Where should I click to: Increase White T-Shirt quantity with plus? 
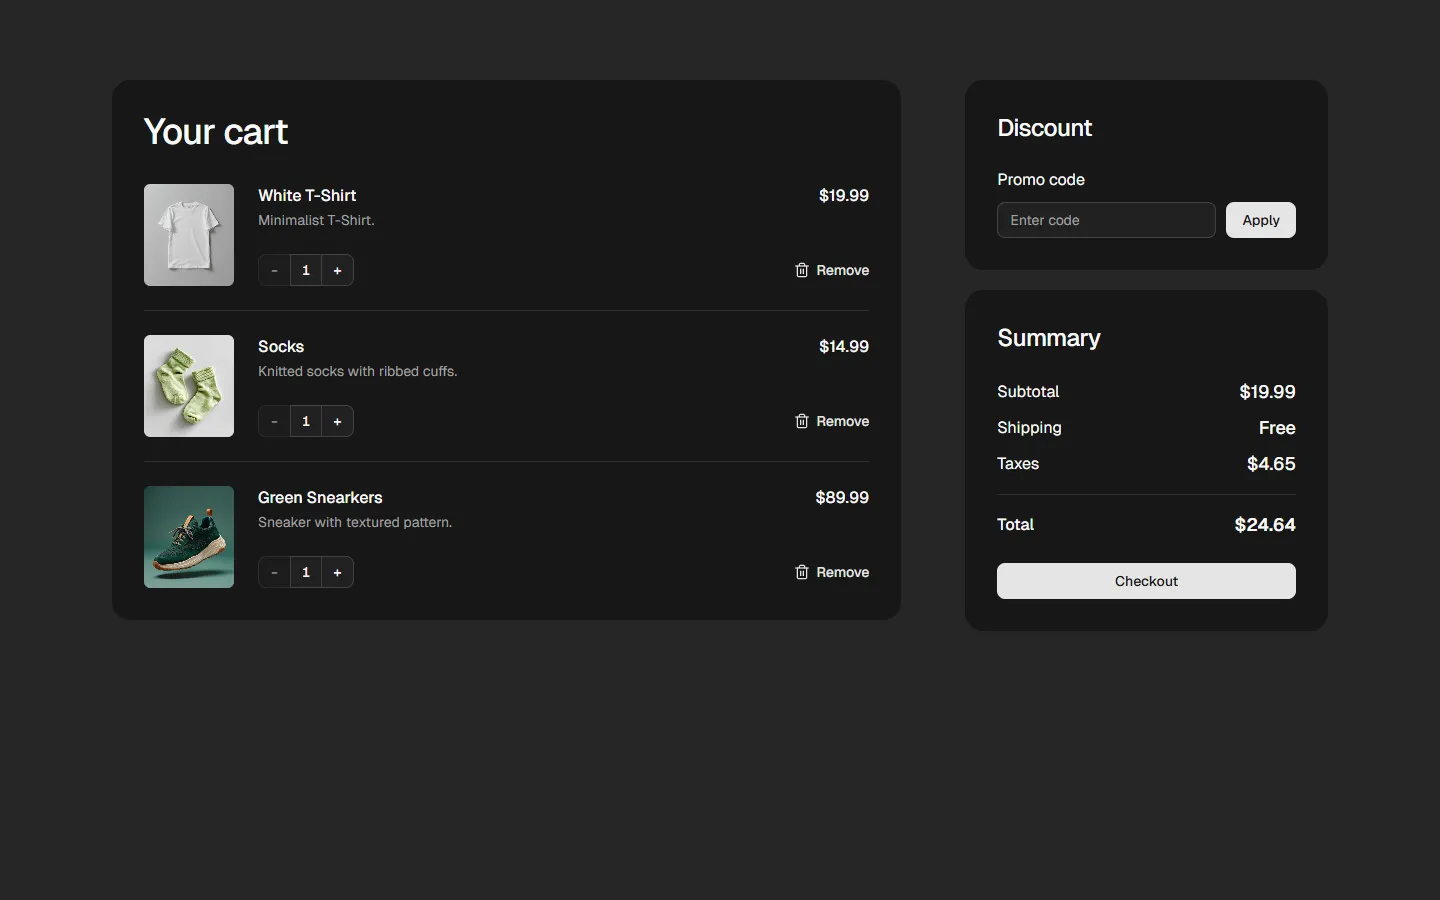click(338, 270)
